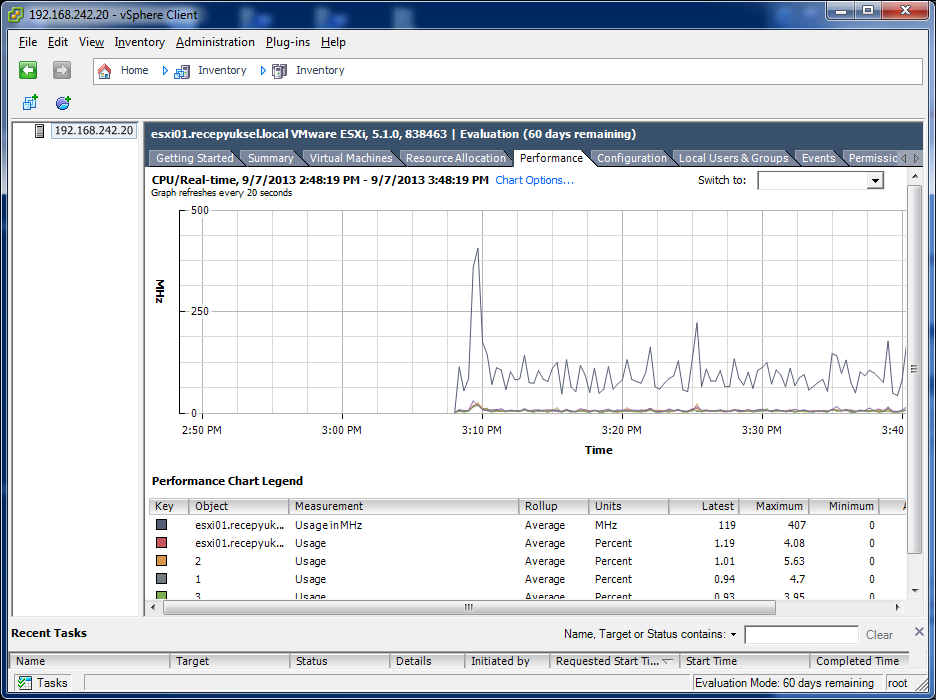
Task: Click the orange swatch for object 2
Action: [x=161, y=561]
